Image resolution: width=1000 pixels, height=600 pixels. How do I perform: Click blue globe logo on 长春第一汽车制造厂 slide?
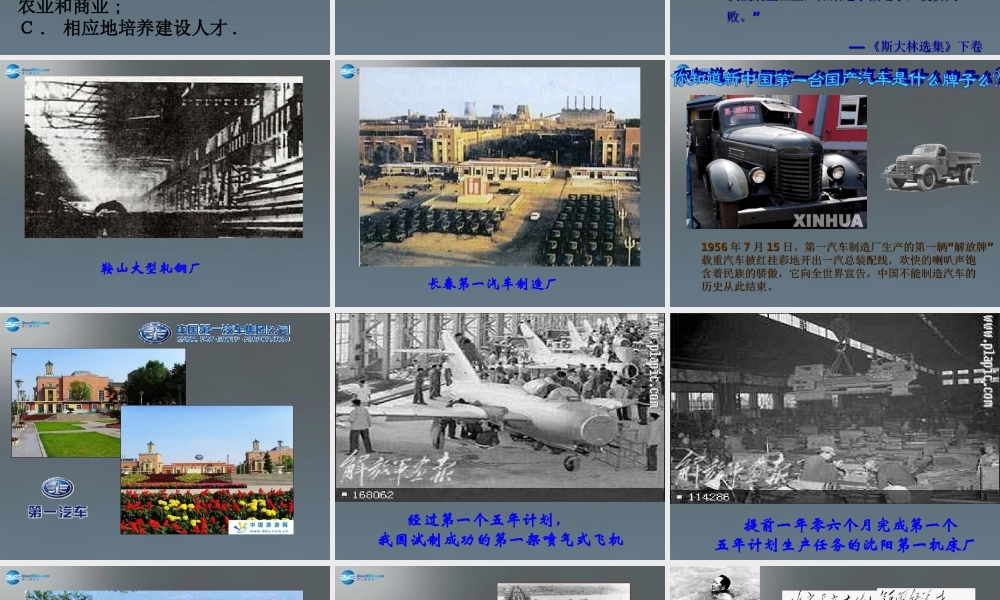tap(349, 71)
